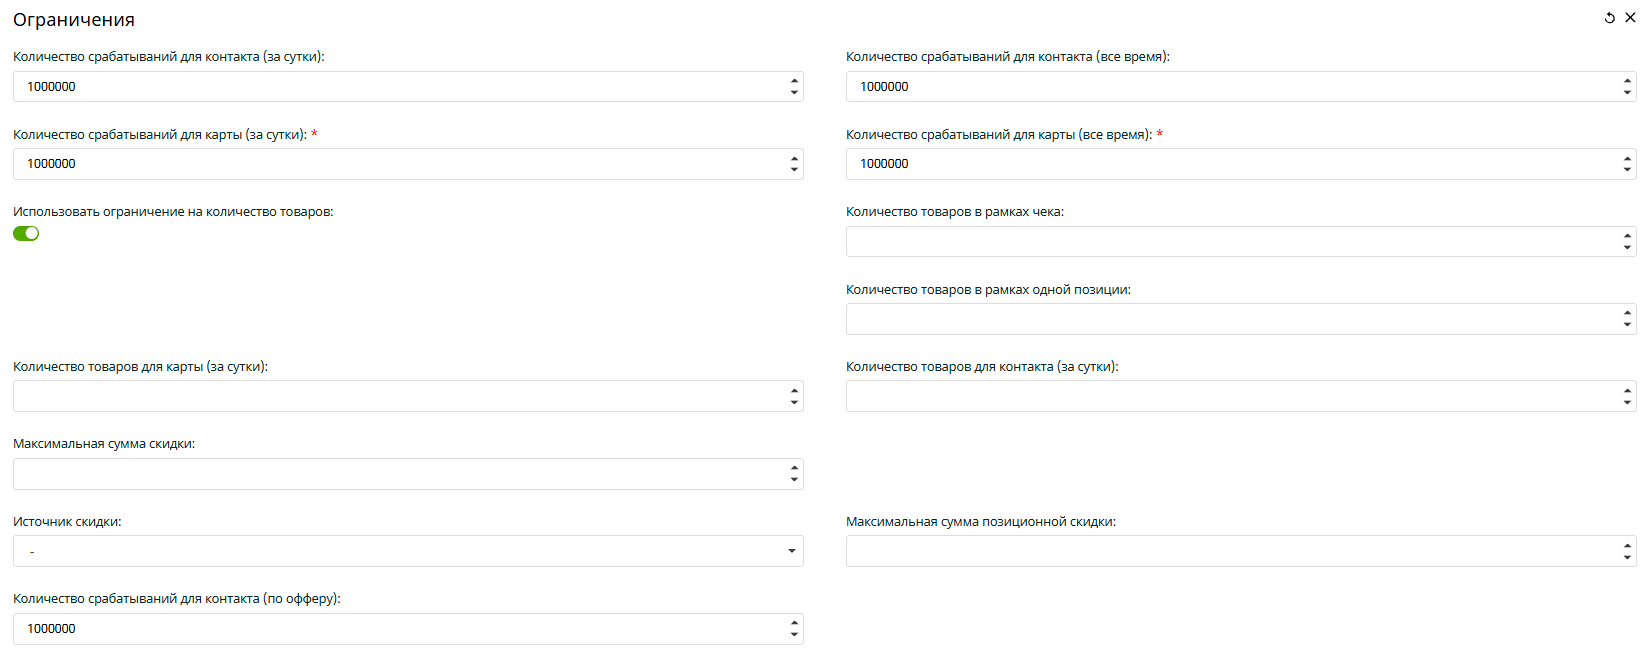The image size is (1648, 648).
Task: Increase товаров для карты (за сутки)
Action: tap(794, 391)
